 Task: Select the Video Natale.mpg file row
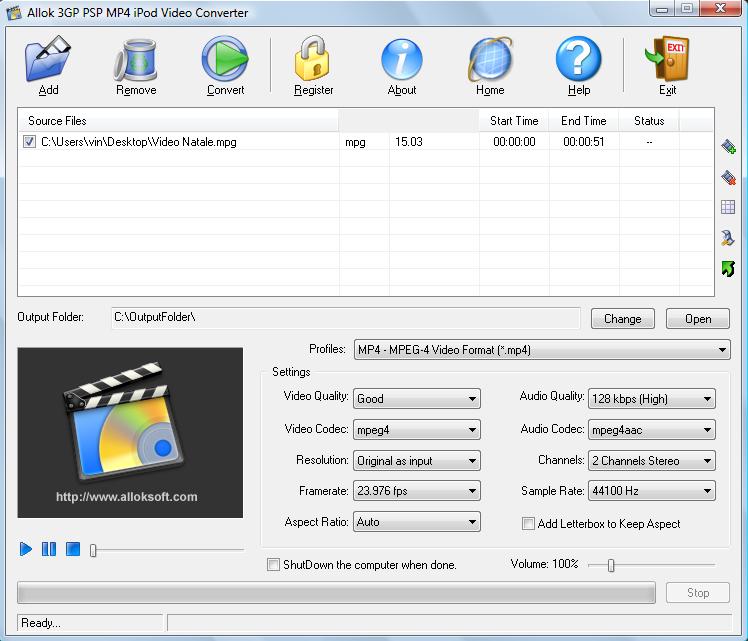(366, 142)
